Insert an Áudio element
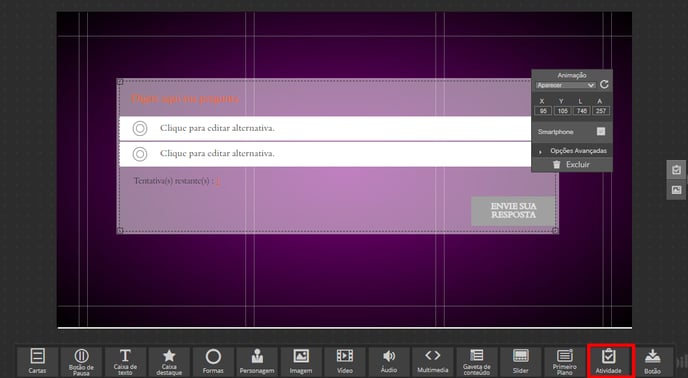 [389, 361]
